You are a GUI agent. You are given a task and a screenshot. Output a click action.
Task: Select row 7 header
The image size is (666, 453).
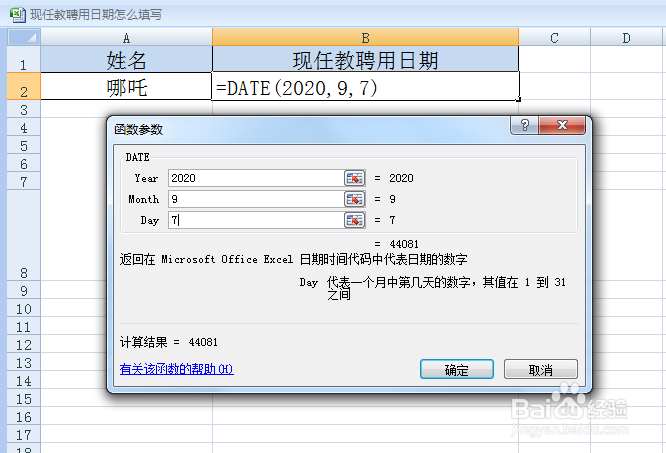click(x=24, y=181)
